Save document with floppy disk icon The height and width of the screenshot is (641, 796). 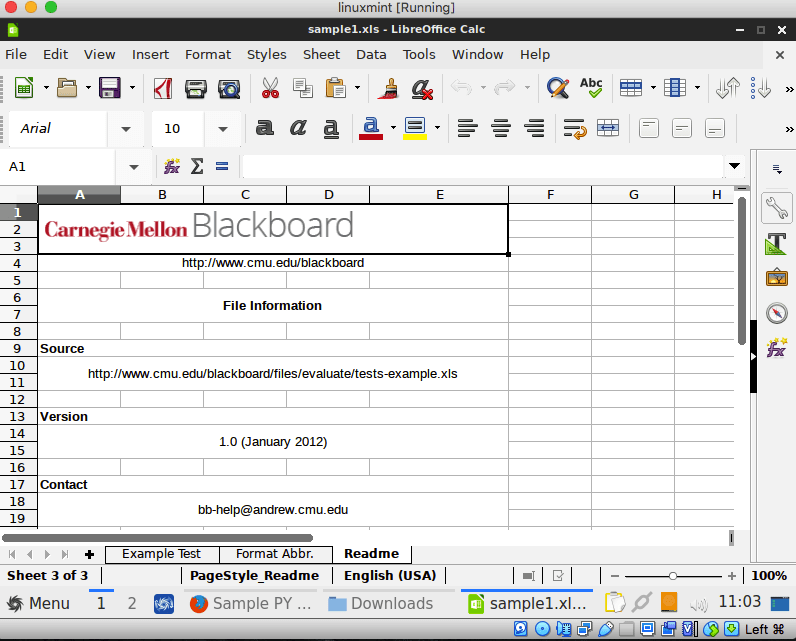[110, 88]
